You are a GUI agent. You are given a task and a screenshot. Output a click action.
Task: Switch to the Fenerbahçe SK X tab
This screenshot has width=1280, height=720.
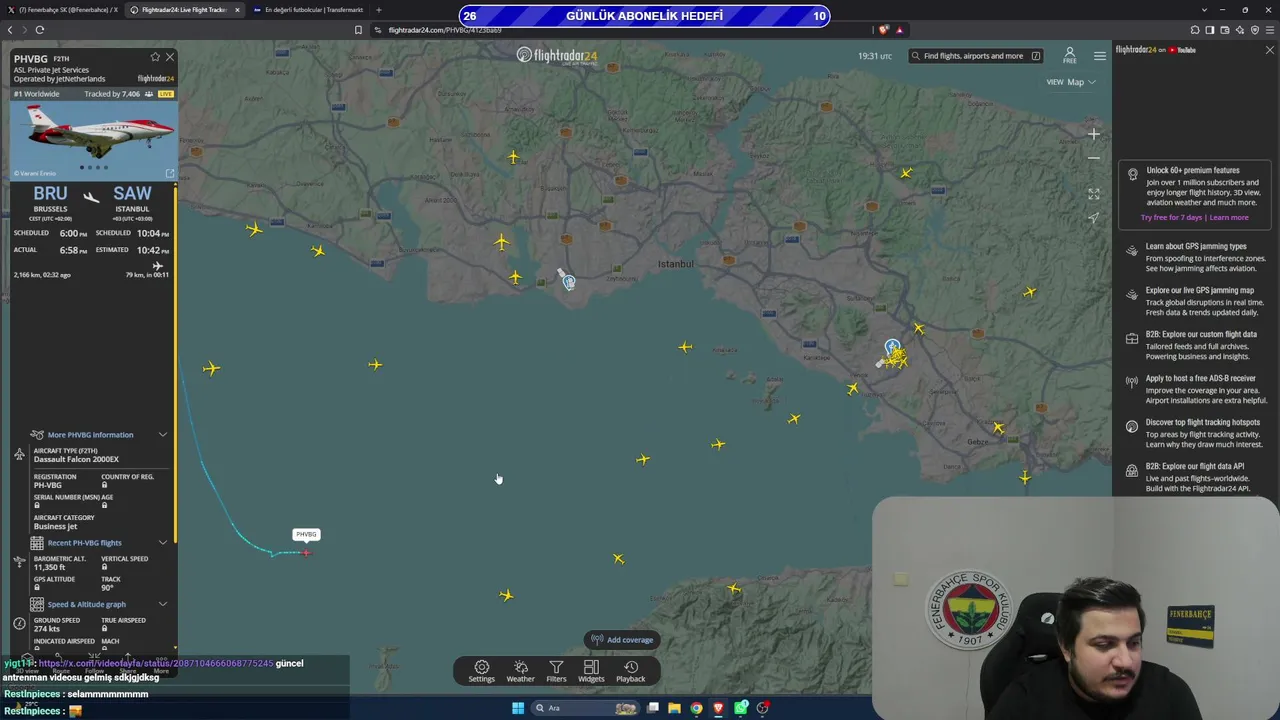(62, 10)
